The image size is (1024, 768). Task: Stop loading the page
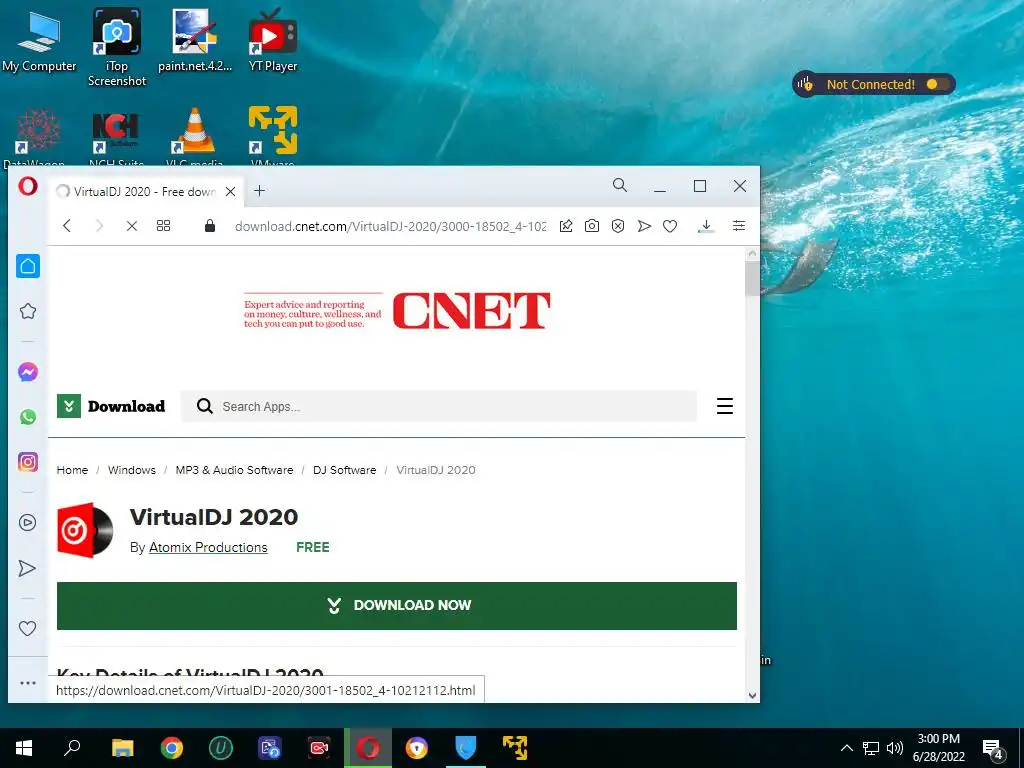click(131, 226)
